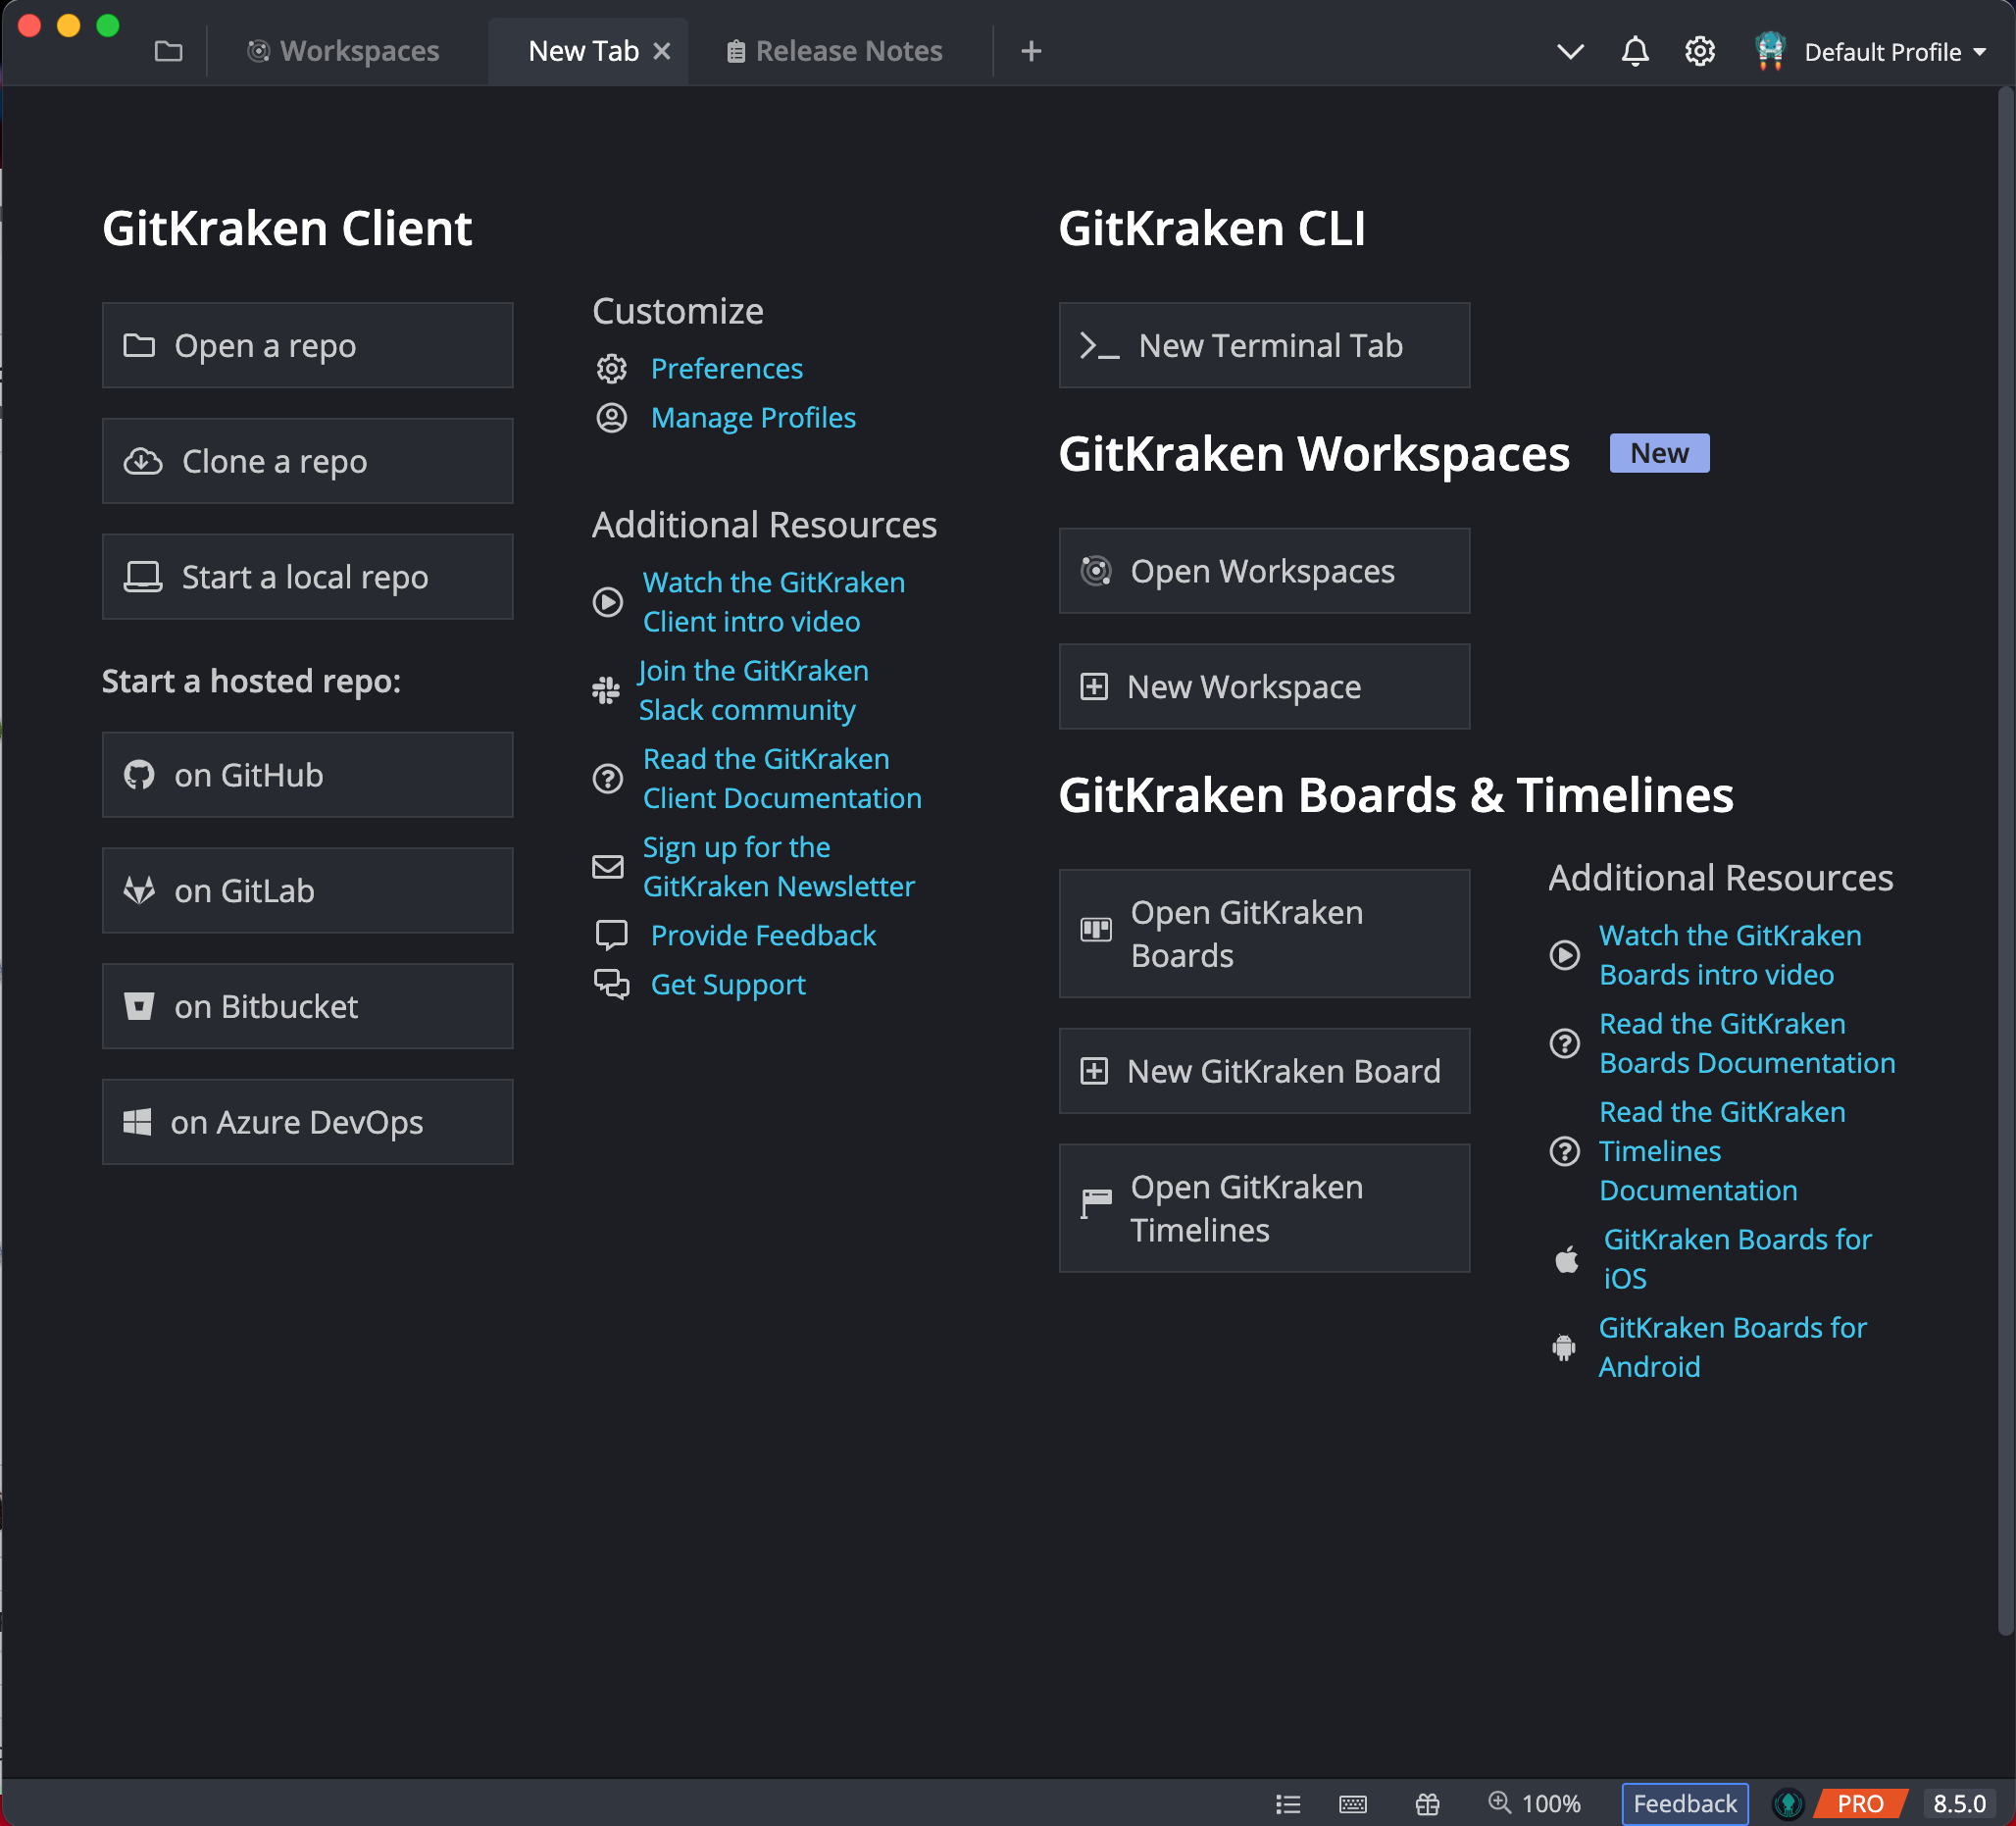Click Open a repo button

[307, 345]
